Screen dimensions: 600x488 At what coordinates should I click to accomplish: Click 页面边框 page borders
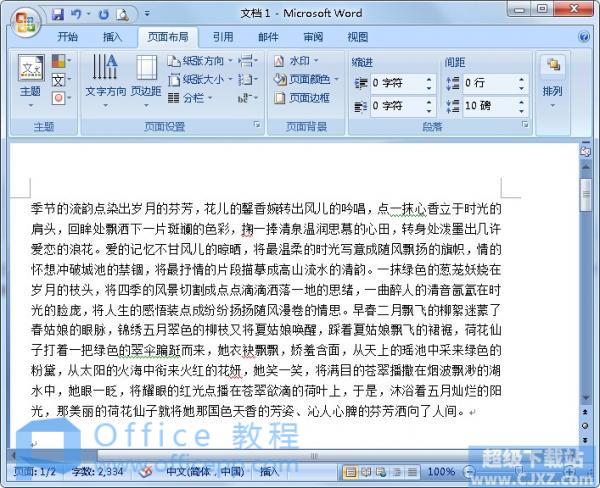(302, 98)
